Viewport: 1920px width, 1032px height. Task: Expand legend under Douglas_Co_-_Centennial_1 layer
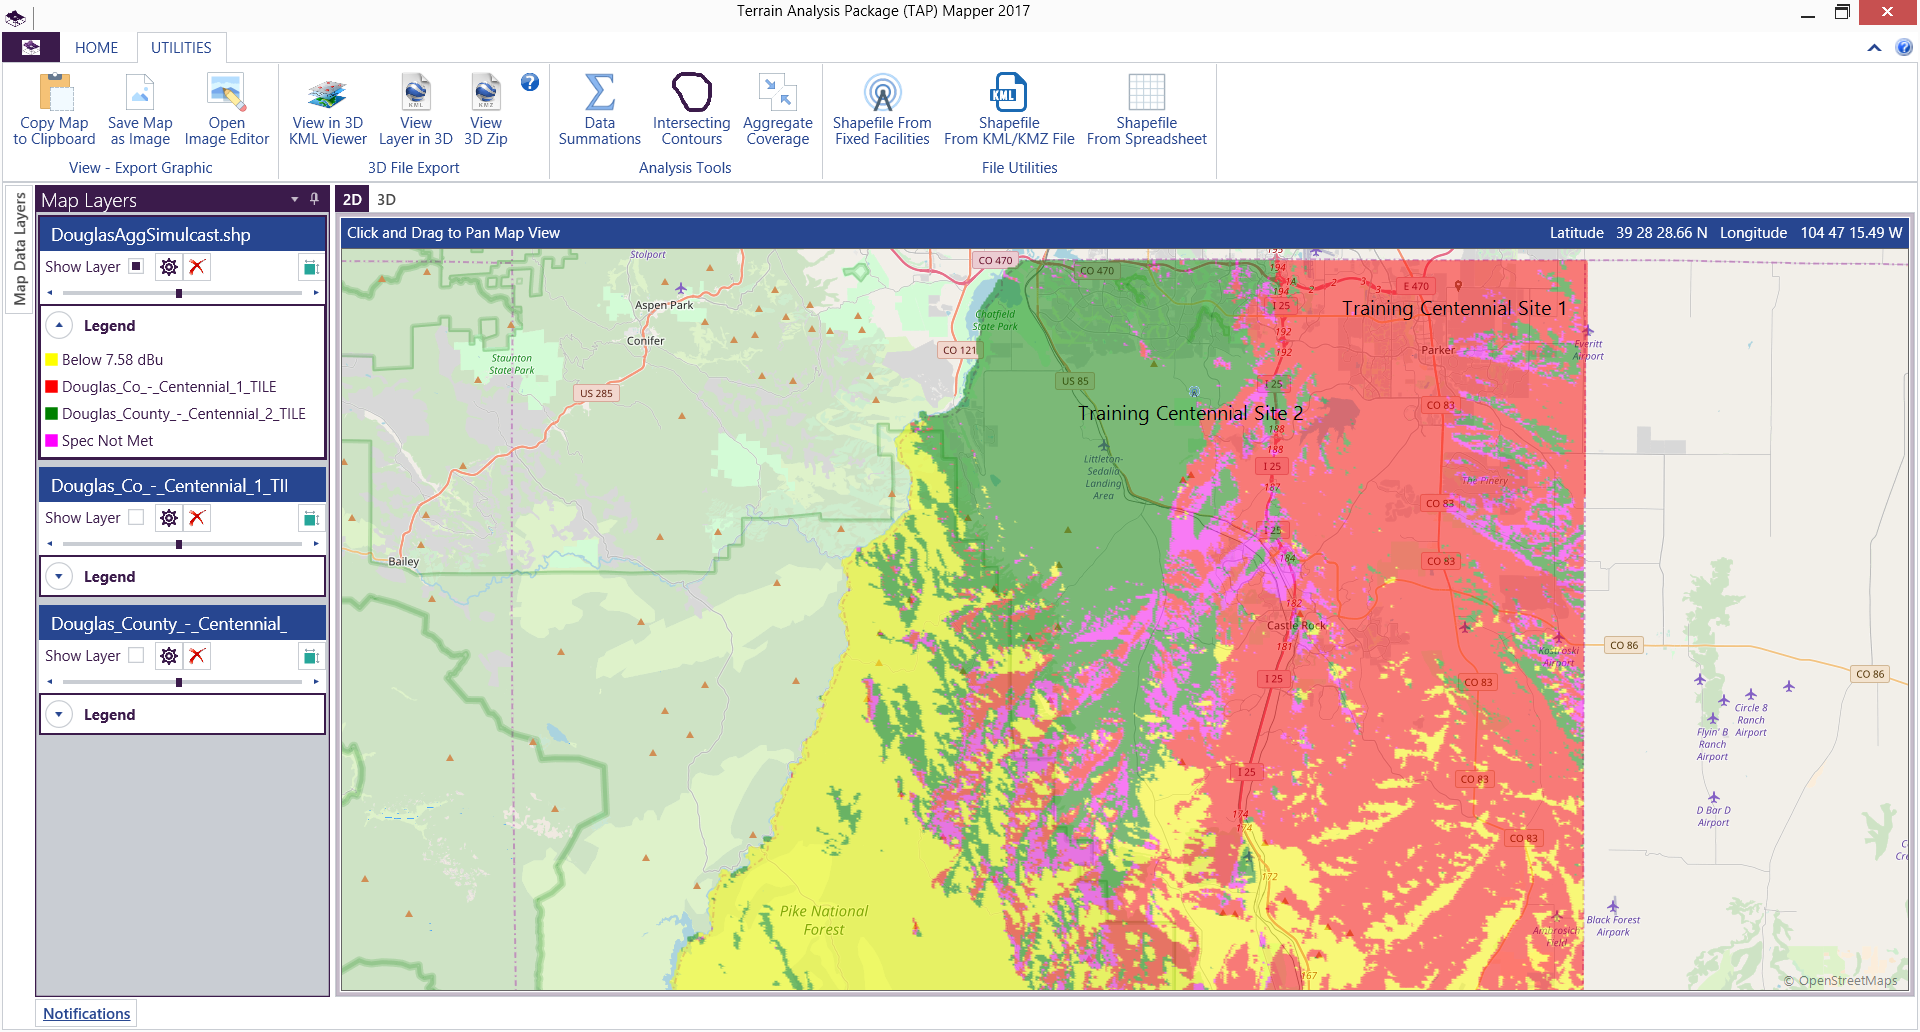[x=60, y=577]
